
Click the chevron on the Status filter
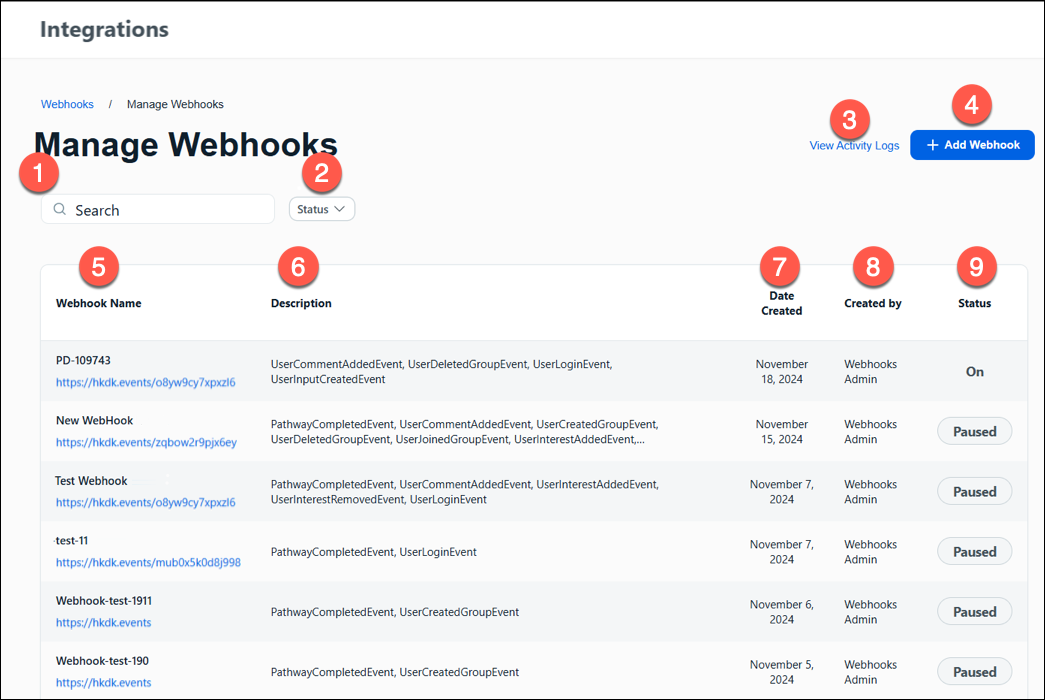pyautogui.click(x=339, y=209)
